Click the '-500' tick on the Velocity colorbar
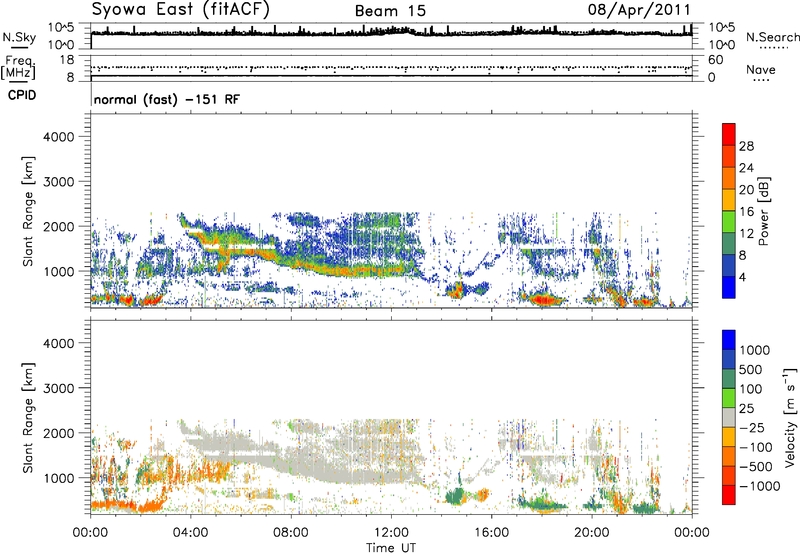The width and height of the screenshot is (800, 554). pyautogui.click(x=755, y=466)
